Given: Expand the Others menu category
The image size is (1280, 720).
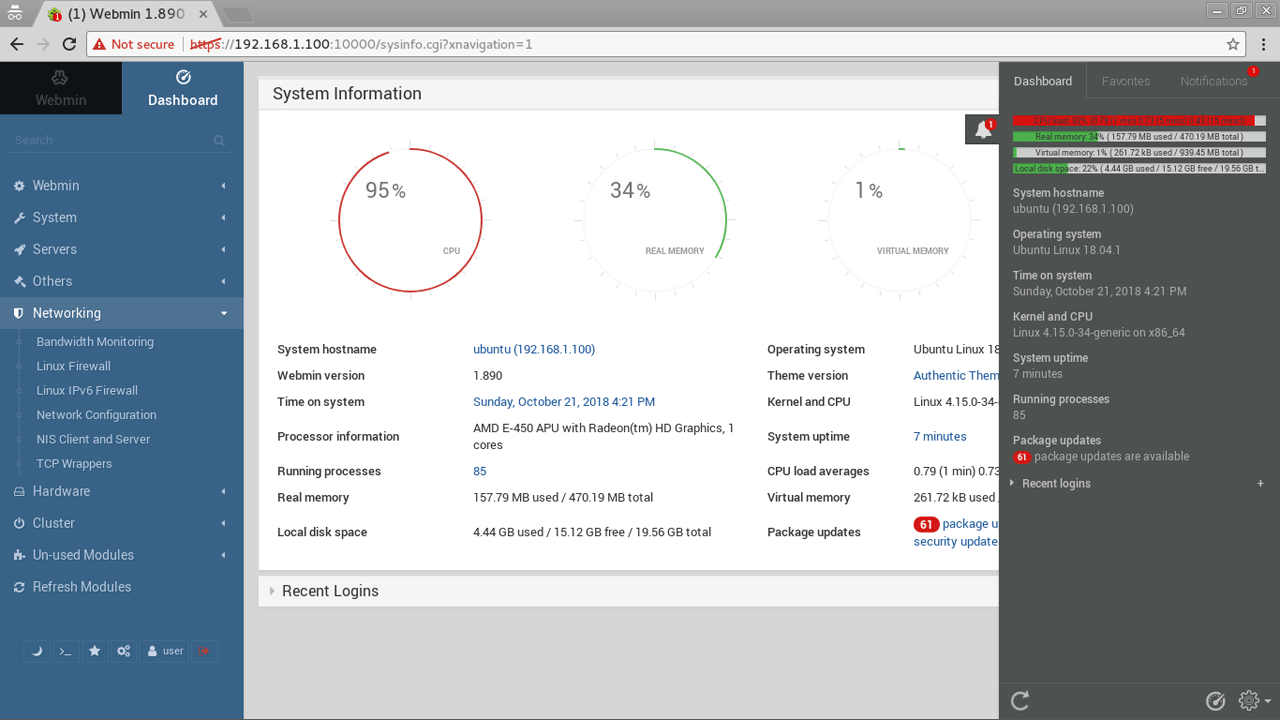Looking at the screenshot, I should 121,282.
